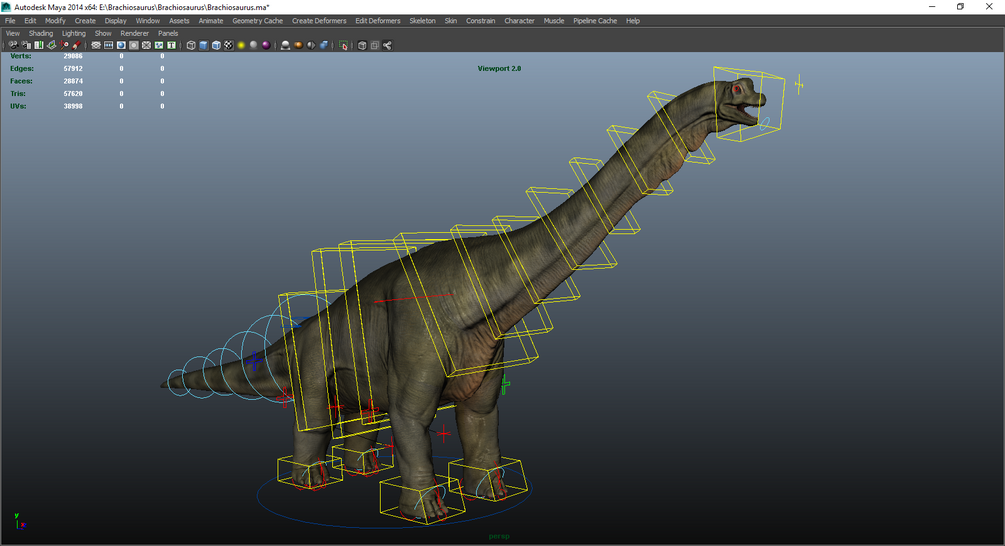This screenshot has width=1005, height=546.
Task: Open the Create Deformers menu
Action: pos(319,21)
